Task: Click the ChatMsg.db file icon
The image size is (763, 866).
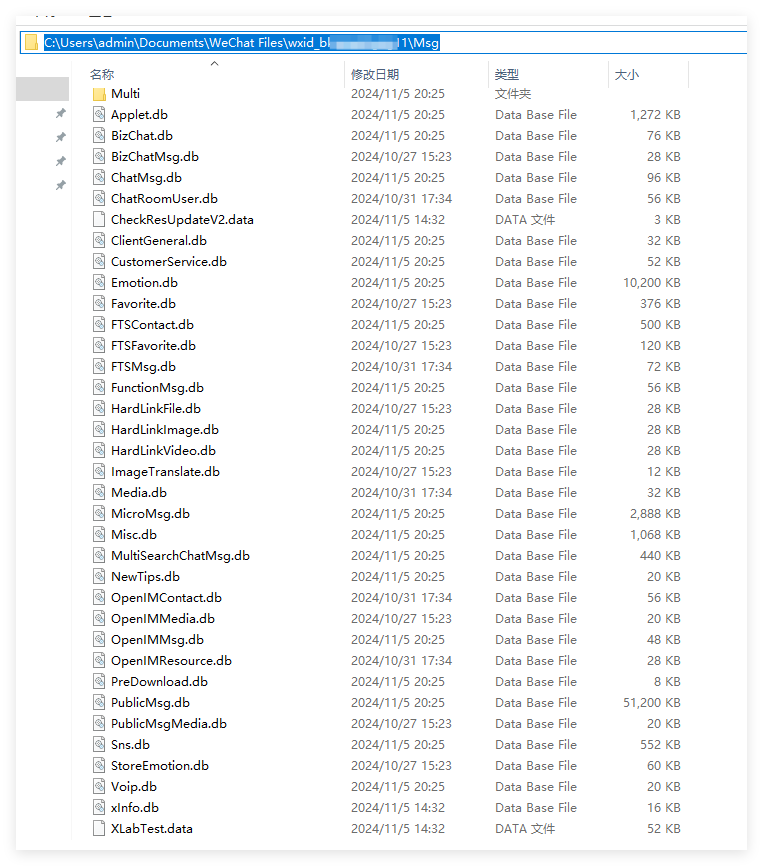Action: coord(99,178)
